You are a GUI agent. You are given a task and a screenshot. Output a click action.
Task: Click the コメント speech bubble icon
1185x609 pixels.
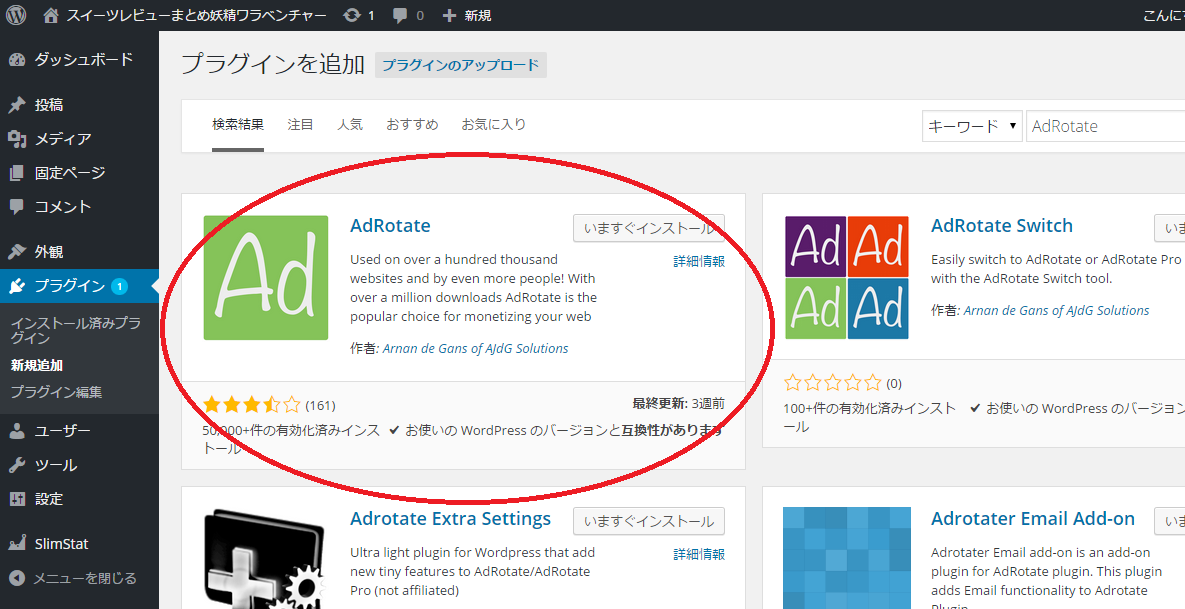pyautogui.click(x=17, y=206)
